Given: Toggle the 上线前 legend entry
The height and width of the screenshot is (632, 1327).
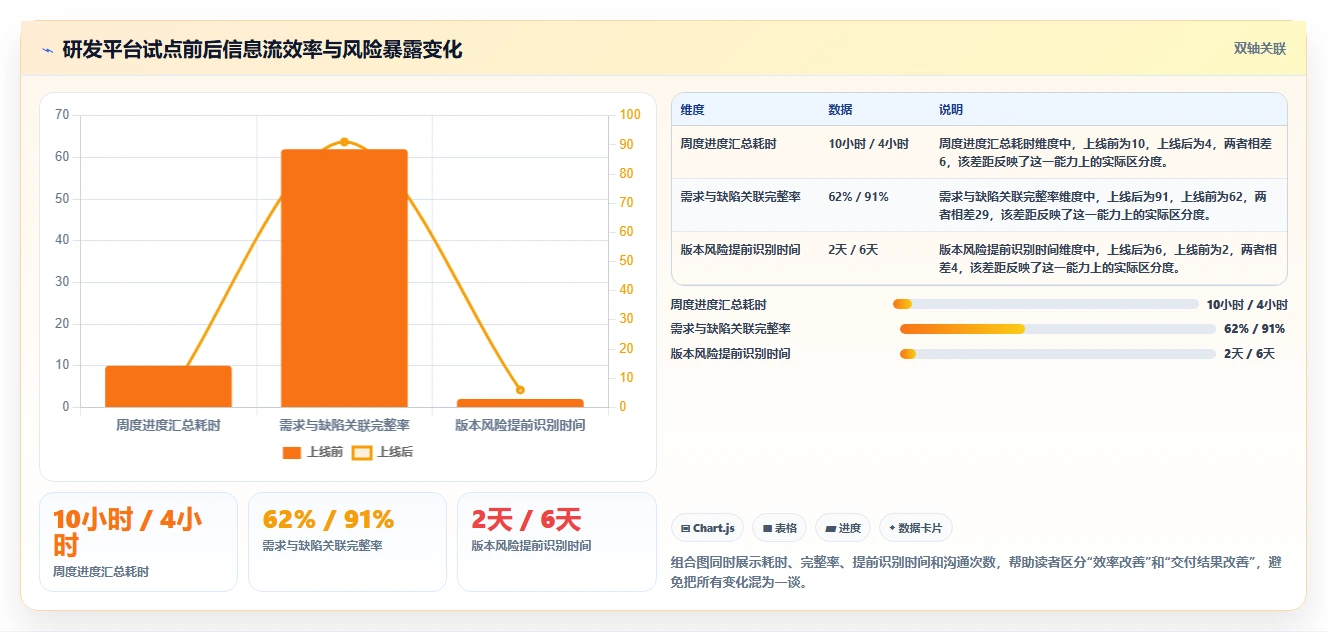Looking at the screenshot, I should point(313,452).
